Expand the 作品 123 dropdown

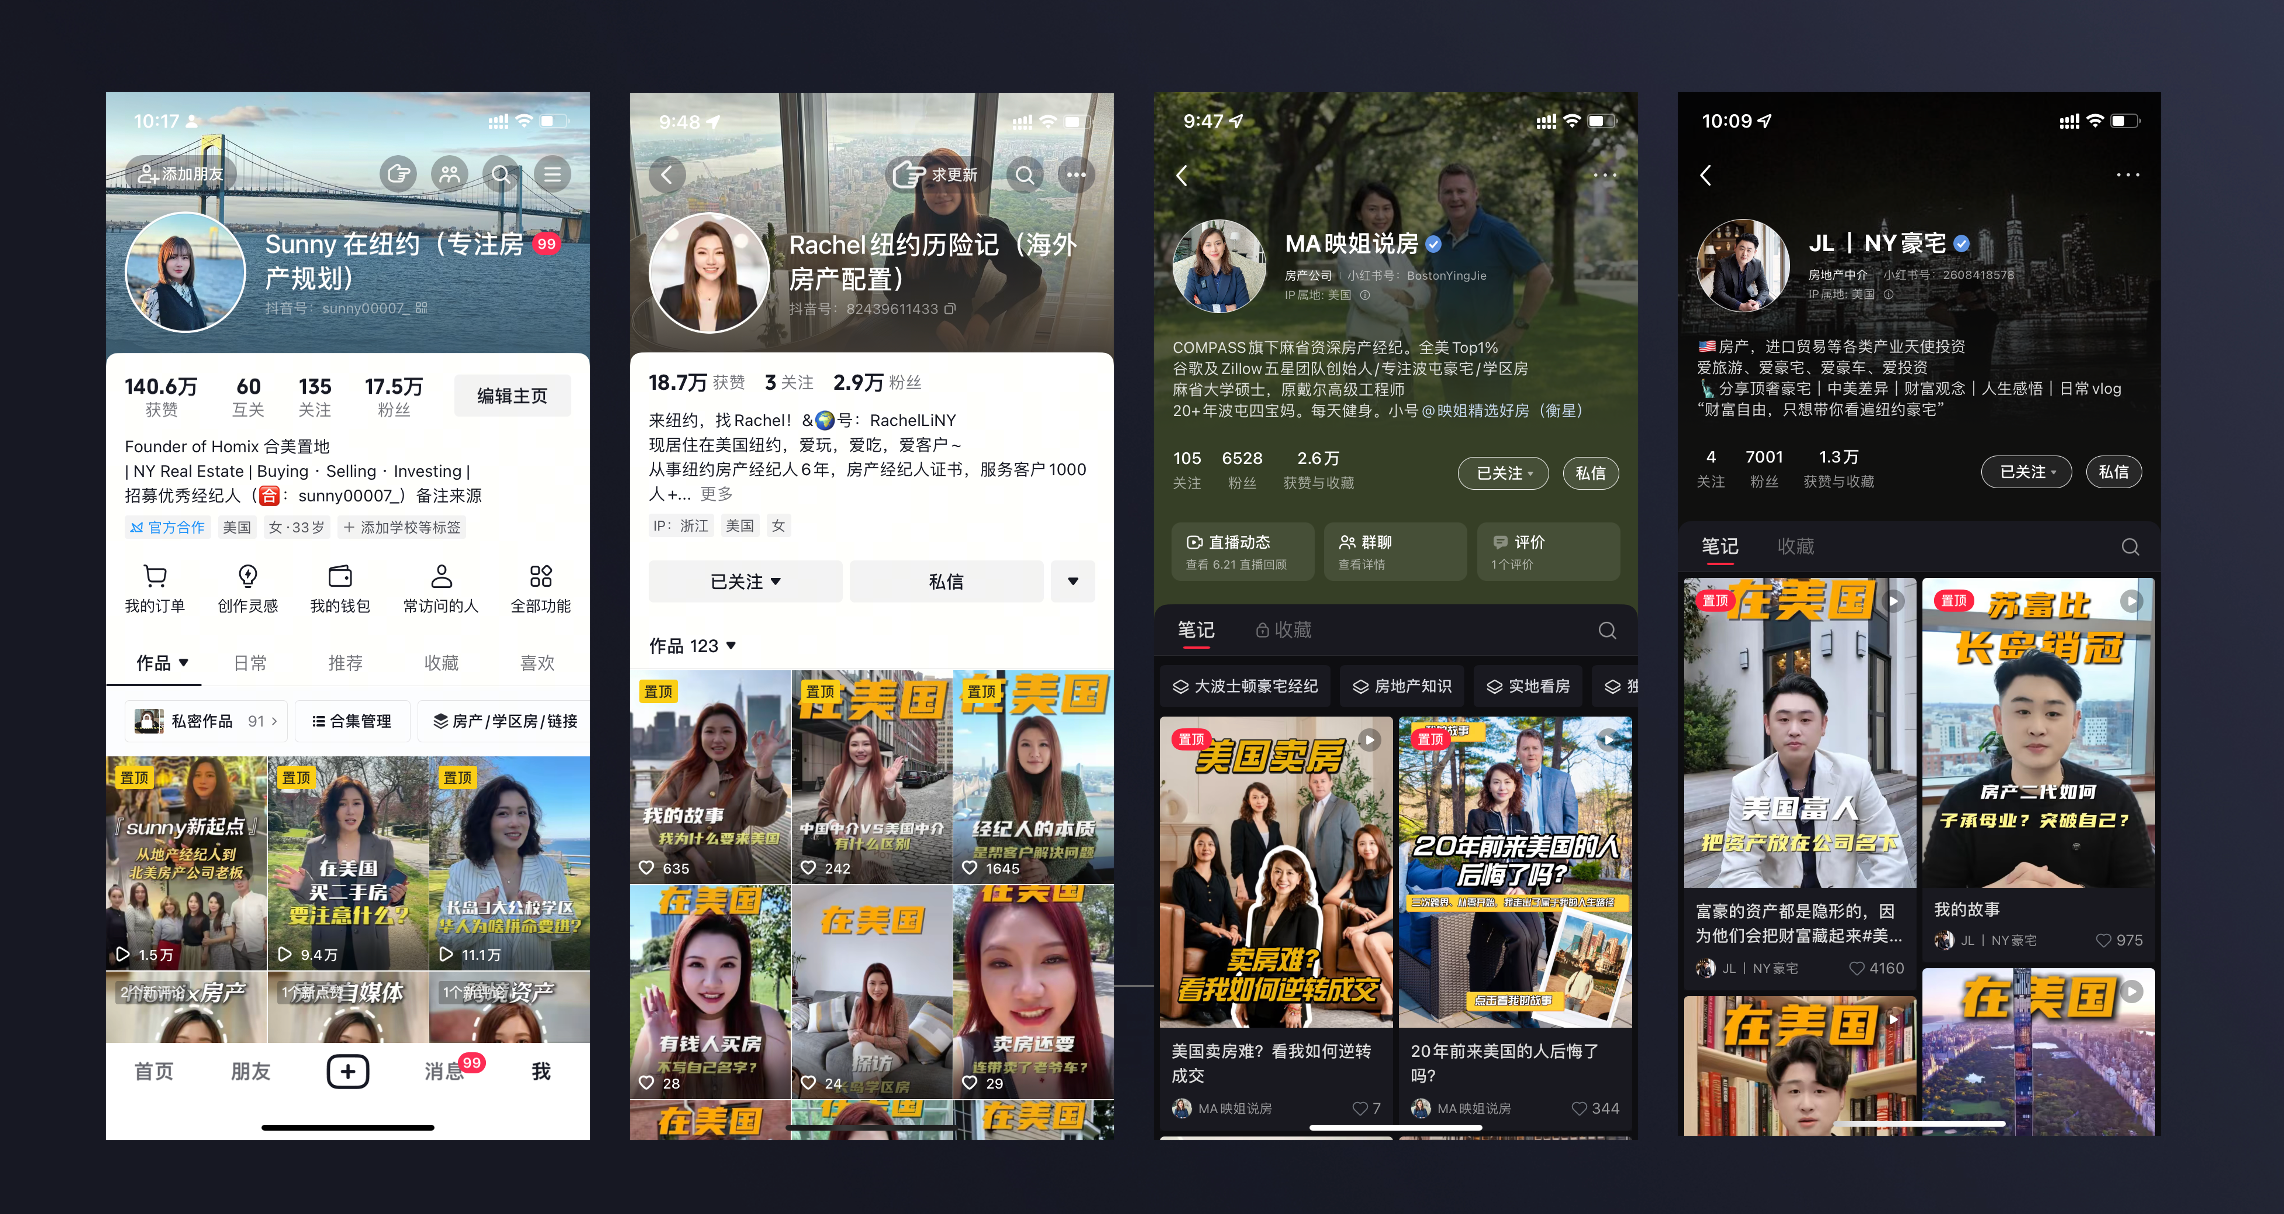pyautogui.click(x=693, y=646)
